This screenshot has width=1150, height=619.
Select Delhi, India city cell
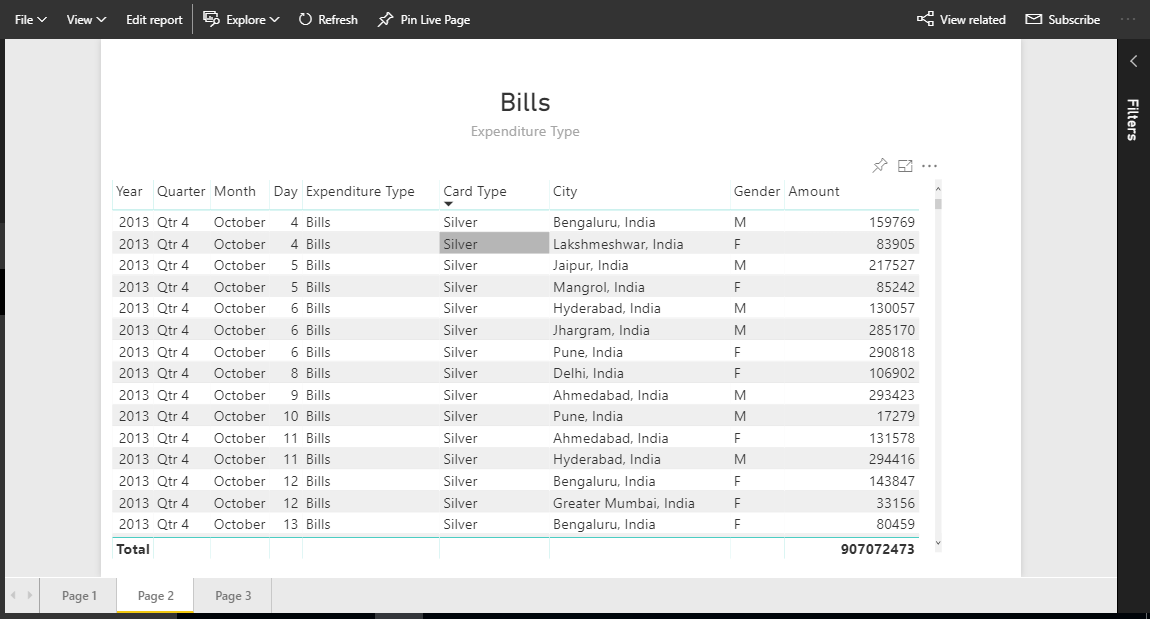[x=640, y=373]
